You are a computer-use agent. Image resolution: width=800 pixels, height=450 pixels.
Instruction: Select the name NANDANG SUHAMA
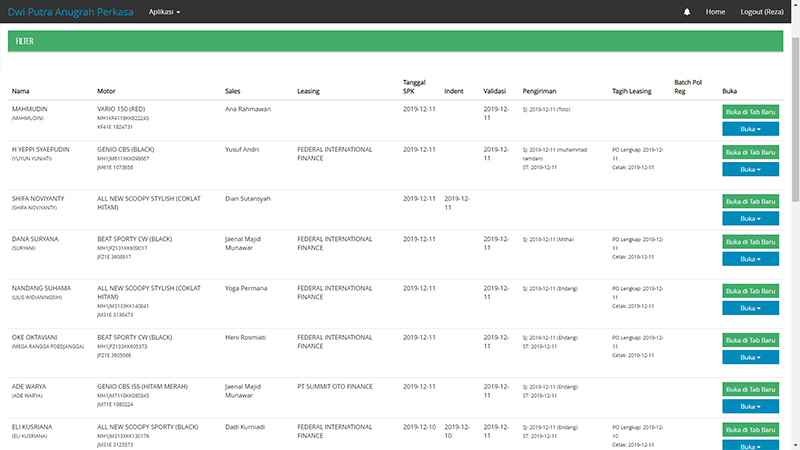tap(41, 288)
